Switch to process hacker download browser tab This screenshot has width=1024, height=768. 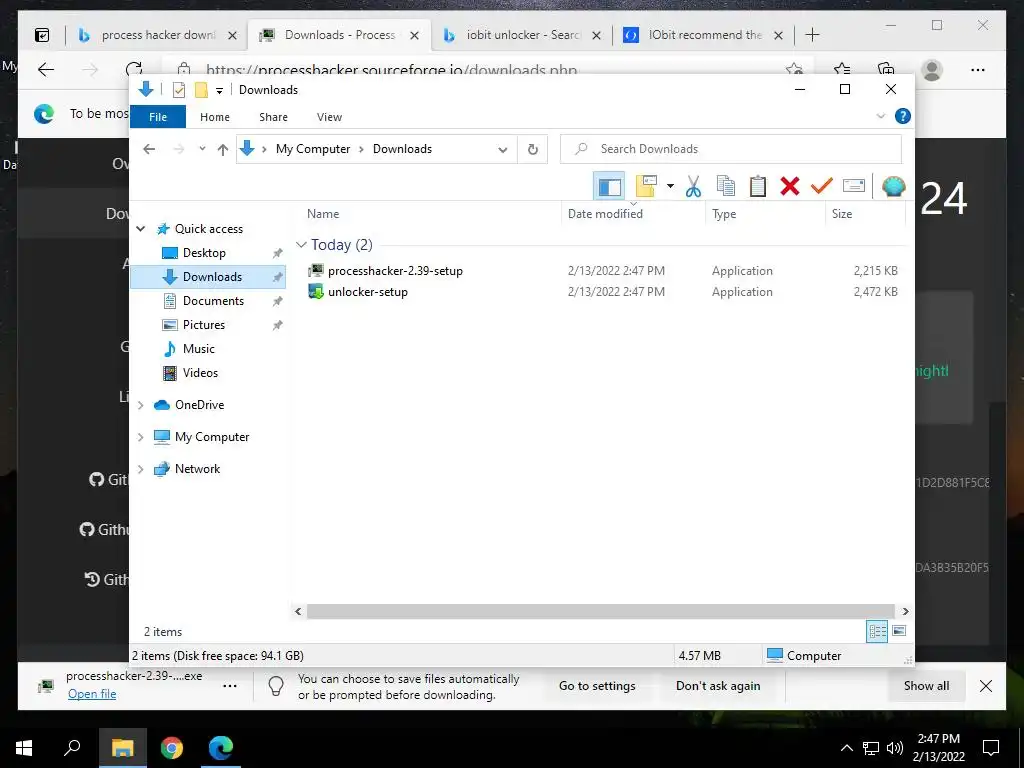[x=157, y=35]
